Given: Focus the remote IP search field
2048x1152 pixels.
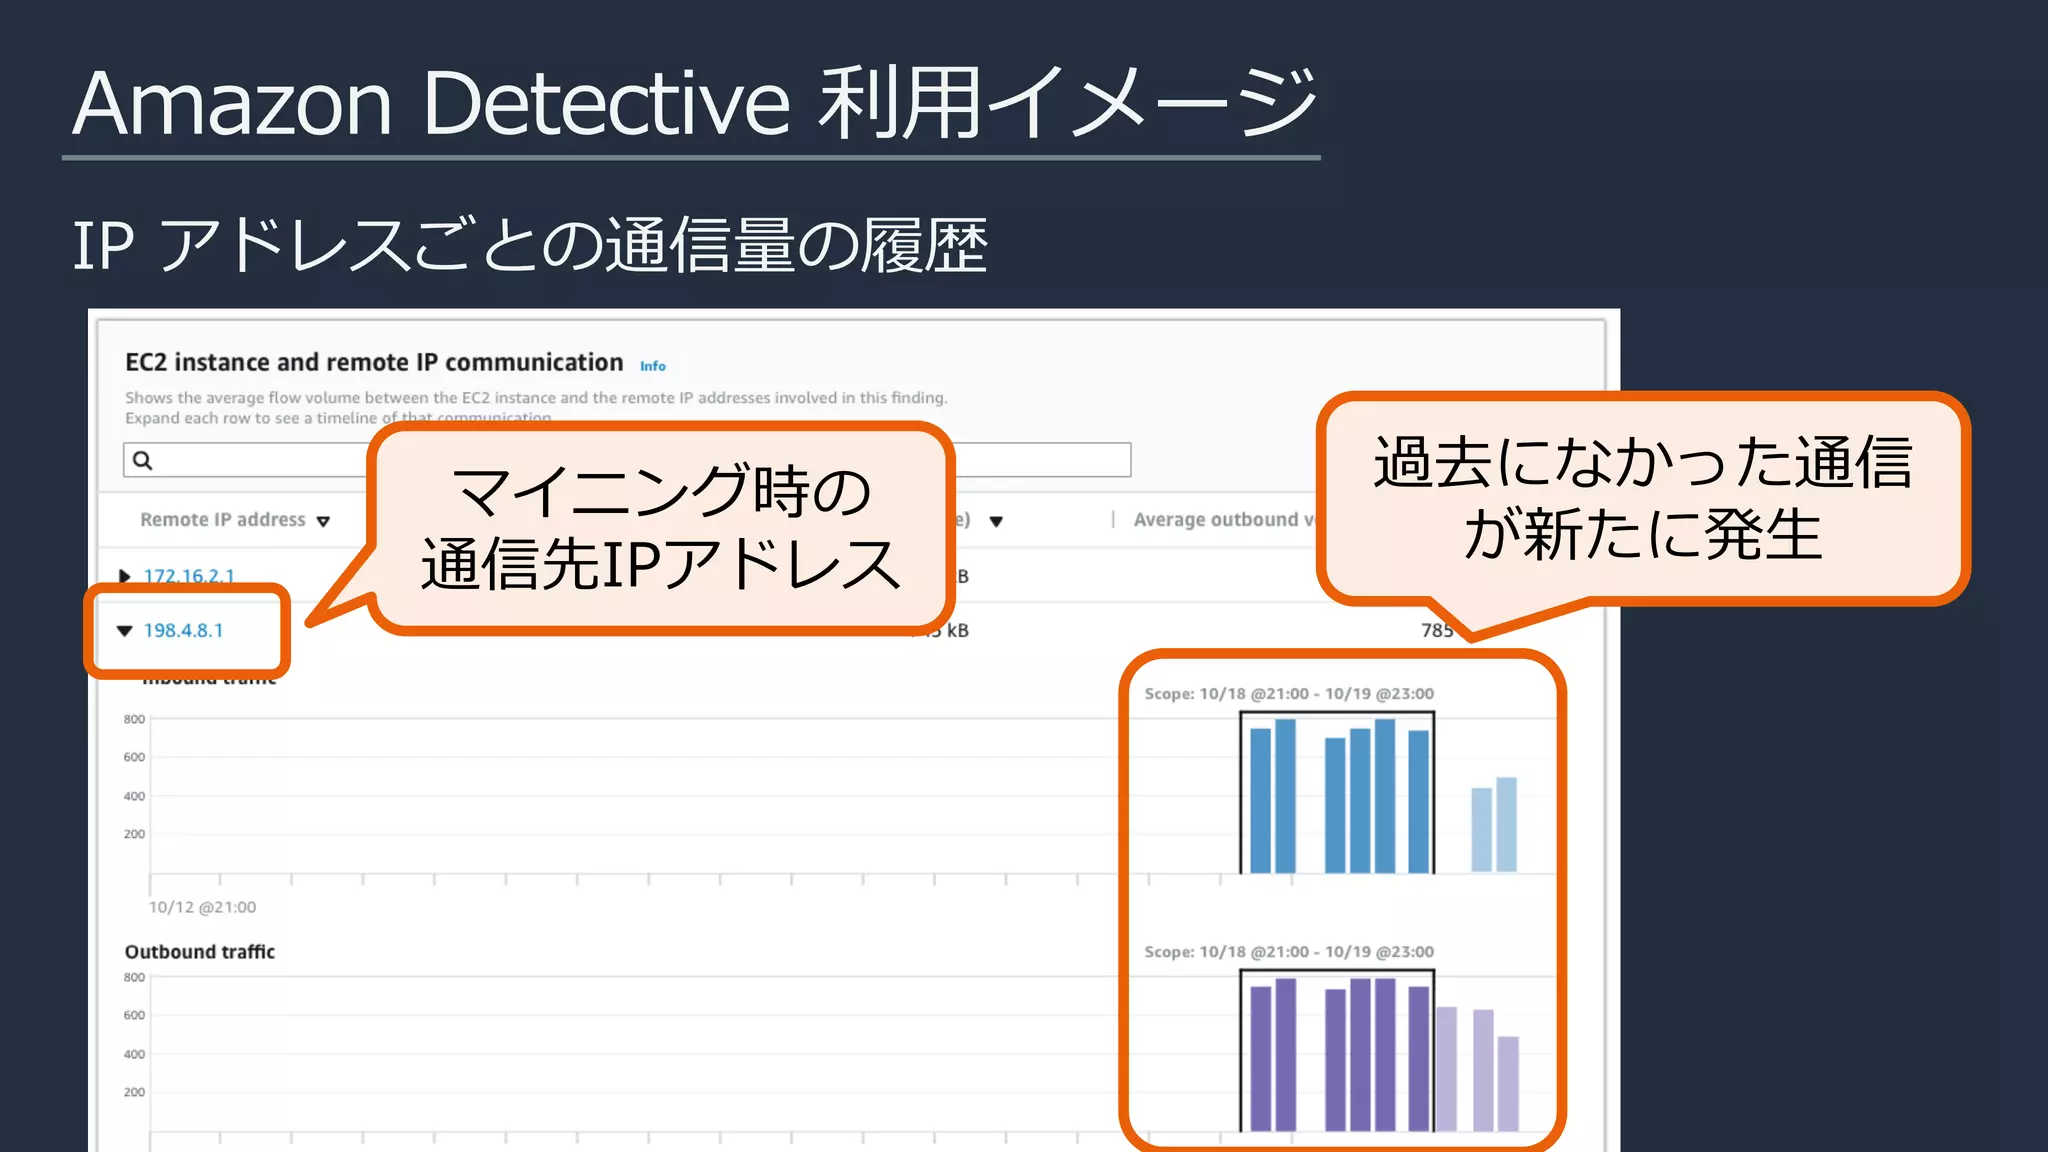Looking at the screenshot, I should [x=627, y=460].
